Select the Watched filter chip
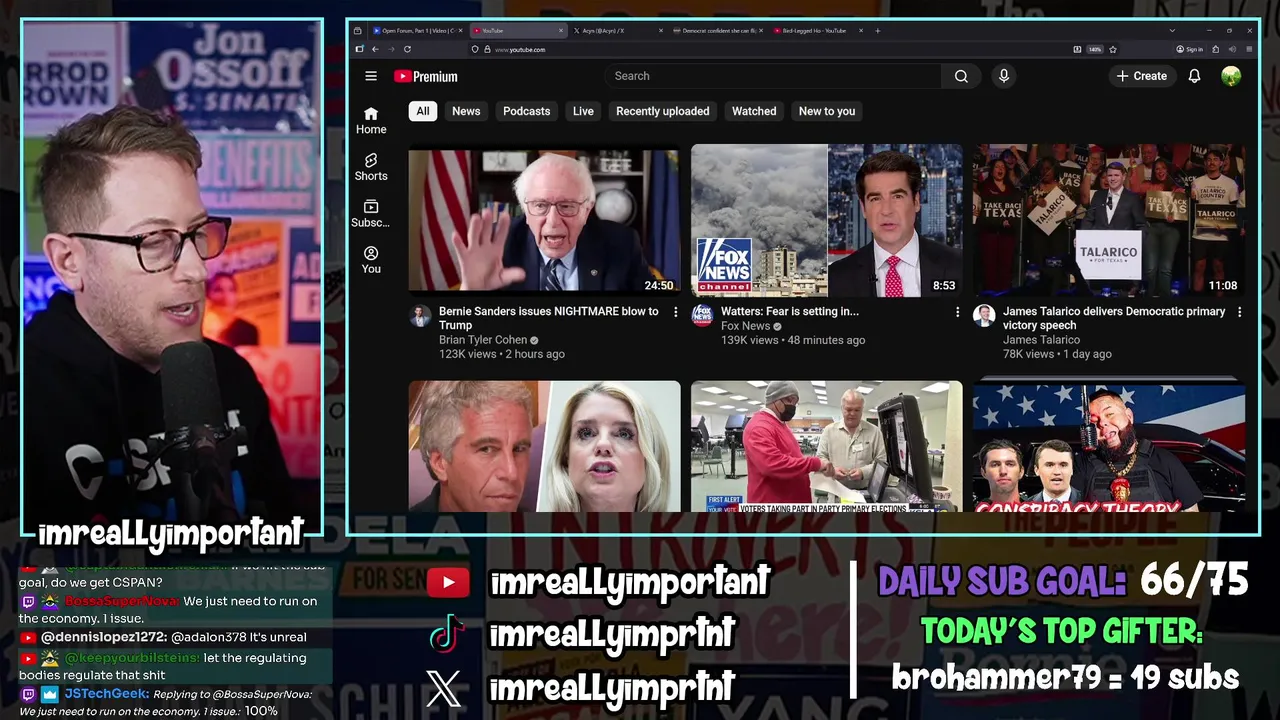 click(754, 111)
